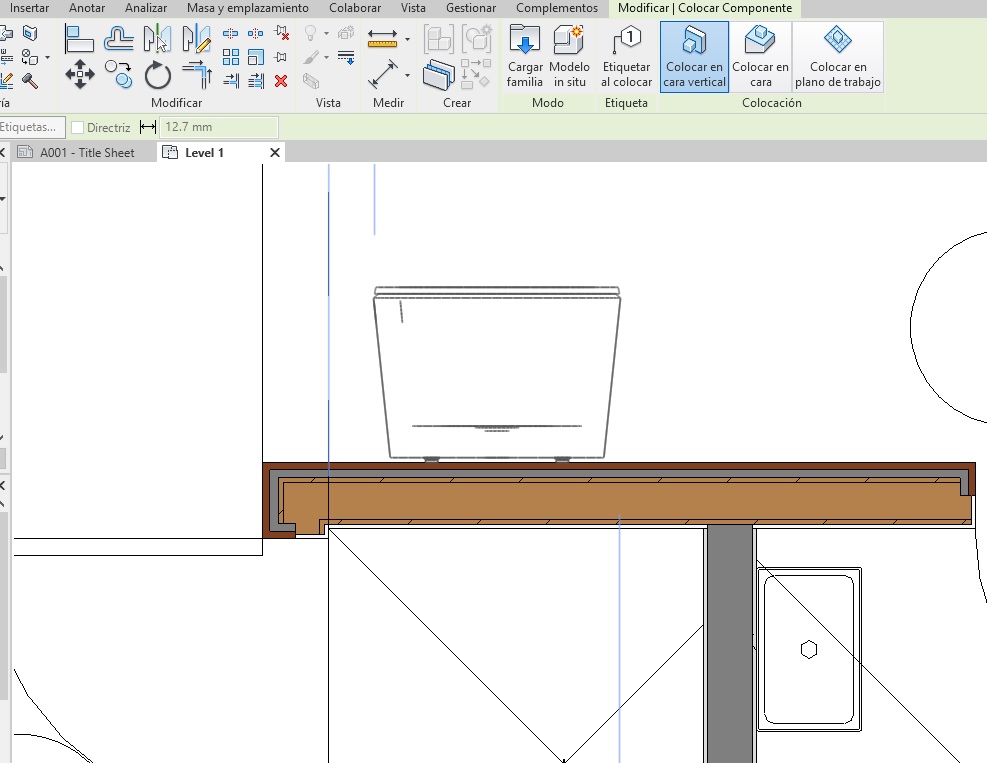This screenshot has width=987, height=763.
Task: Click the red X Delete icon
Action: (281, 81)
